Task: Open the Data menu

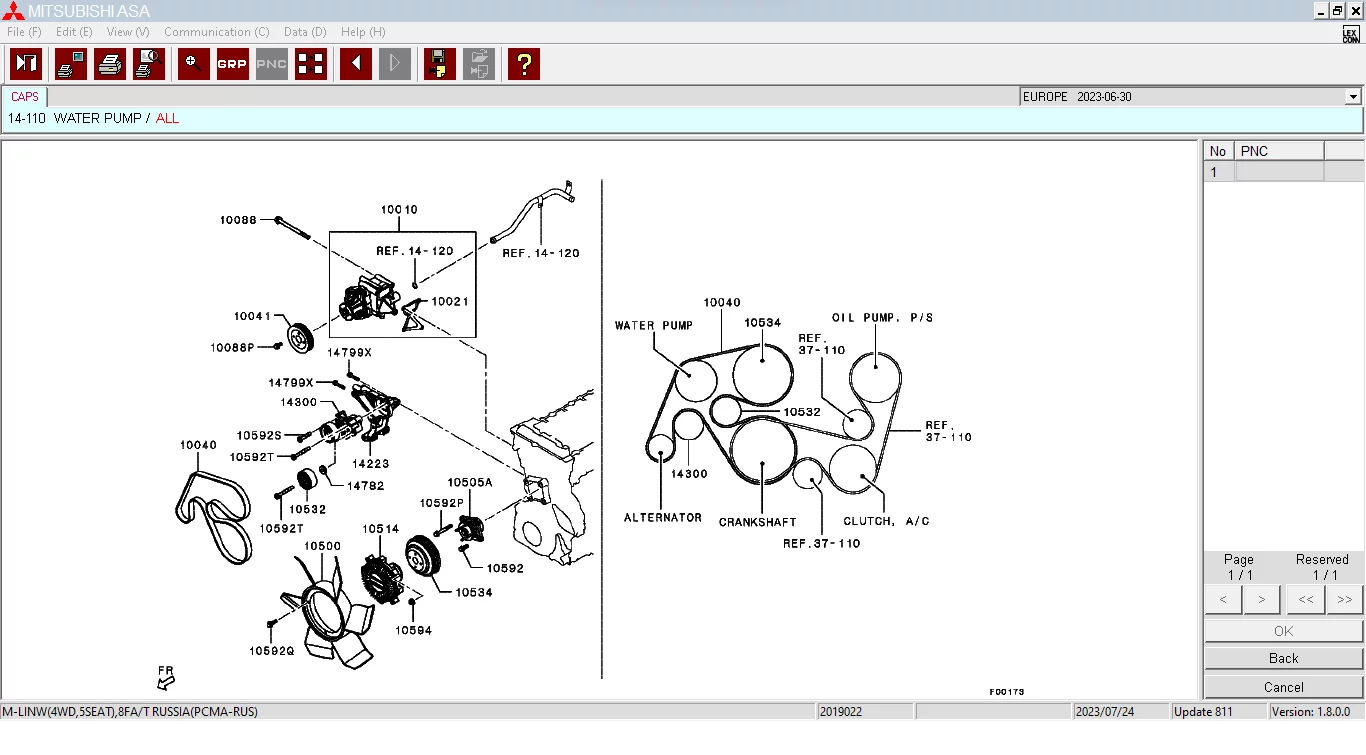Action: coord(304,31)
